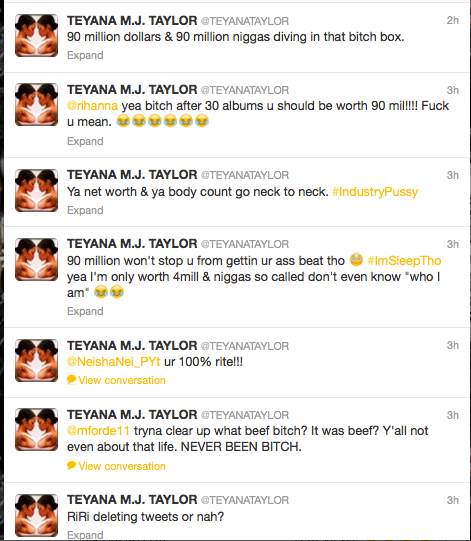
Task: Expand the tweet mentioning @rihanna
Action: (x=85, y=141)
